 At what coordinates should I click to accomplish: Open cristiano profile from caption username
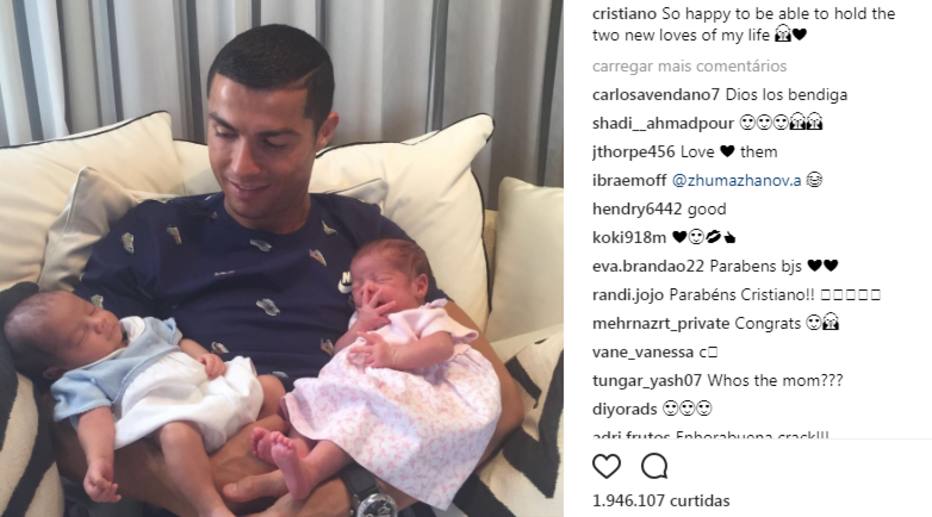click(624, 14)
